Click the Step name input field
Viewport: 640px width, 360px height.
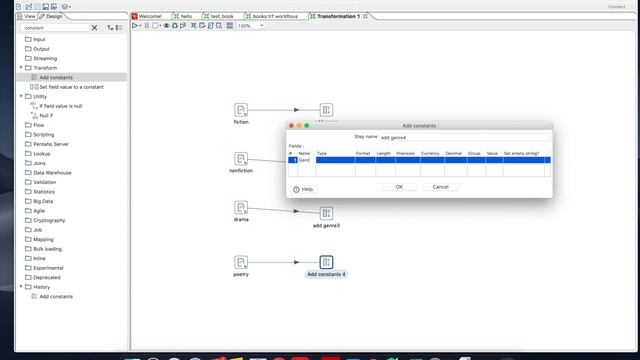(x=464, y=138)
